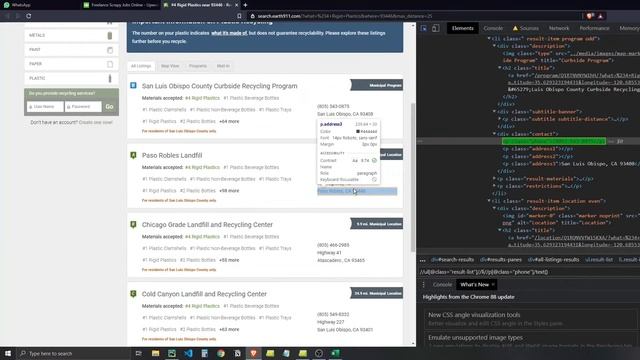Click the 'what it's made of' link

[x=229, y=33]
